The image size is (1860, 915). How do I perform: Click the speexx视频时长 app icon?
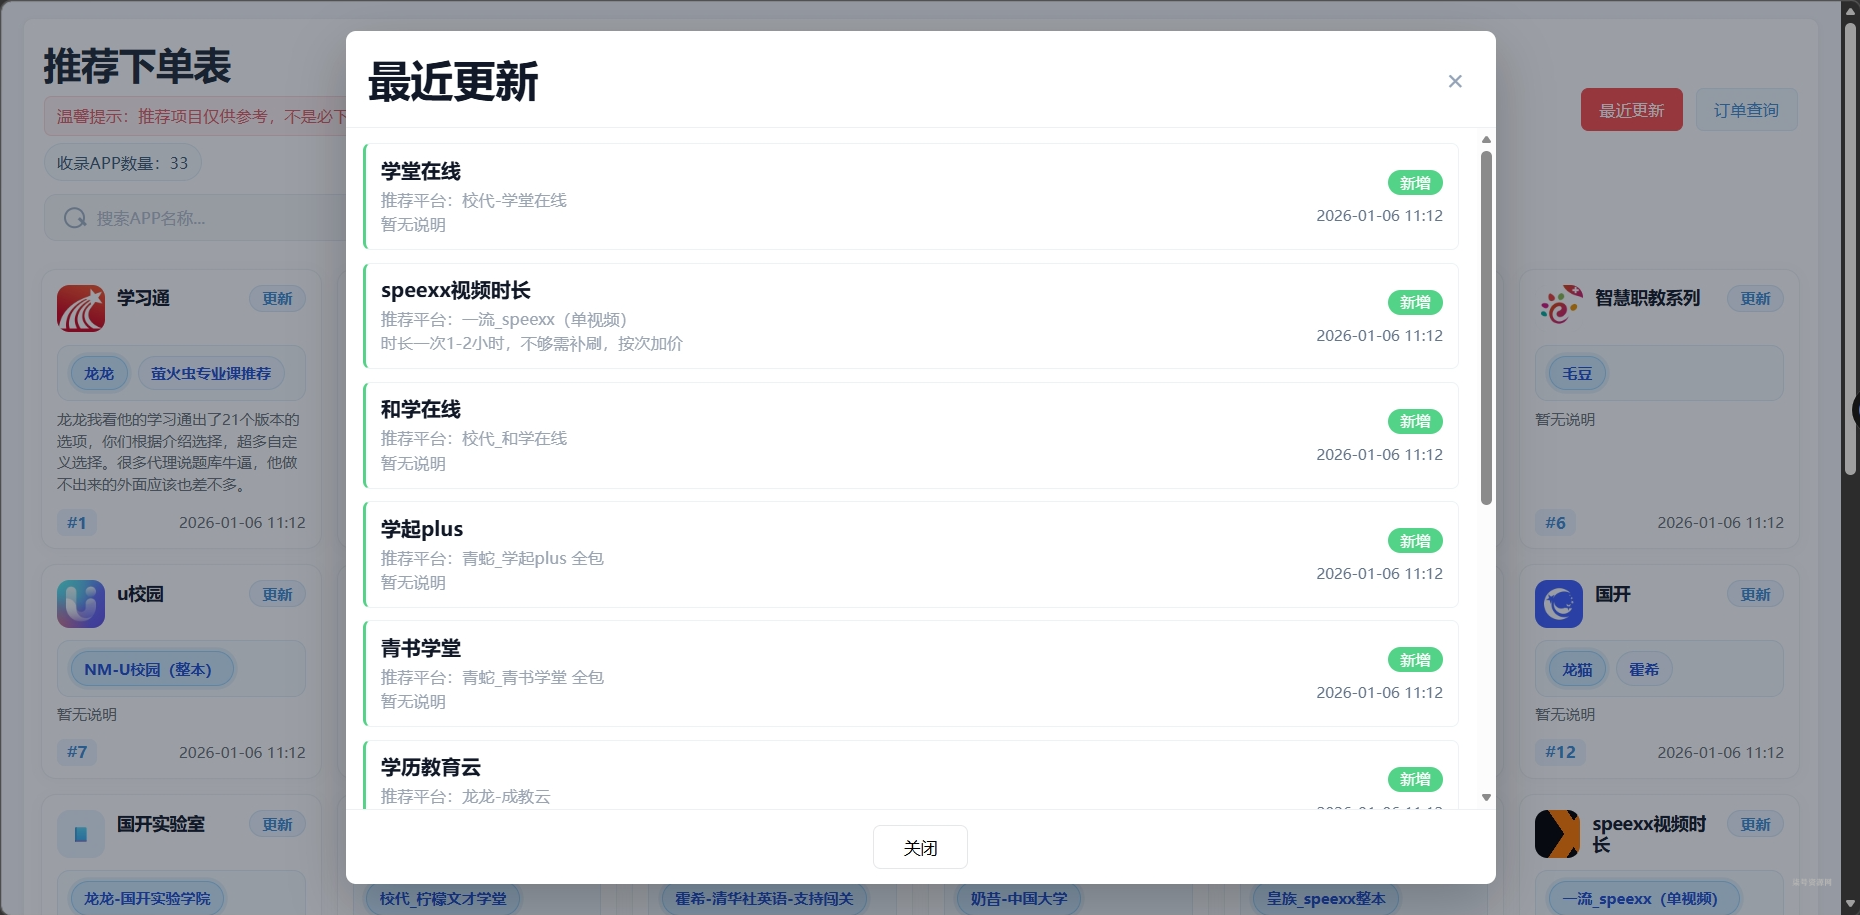[1558, 833]
